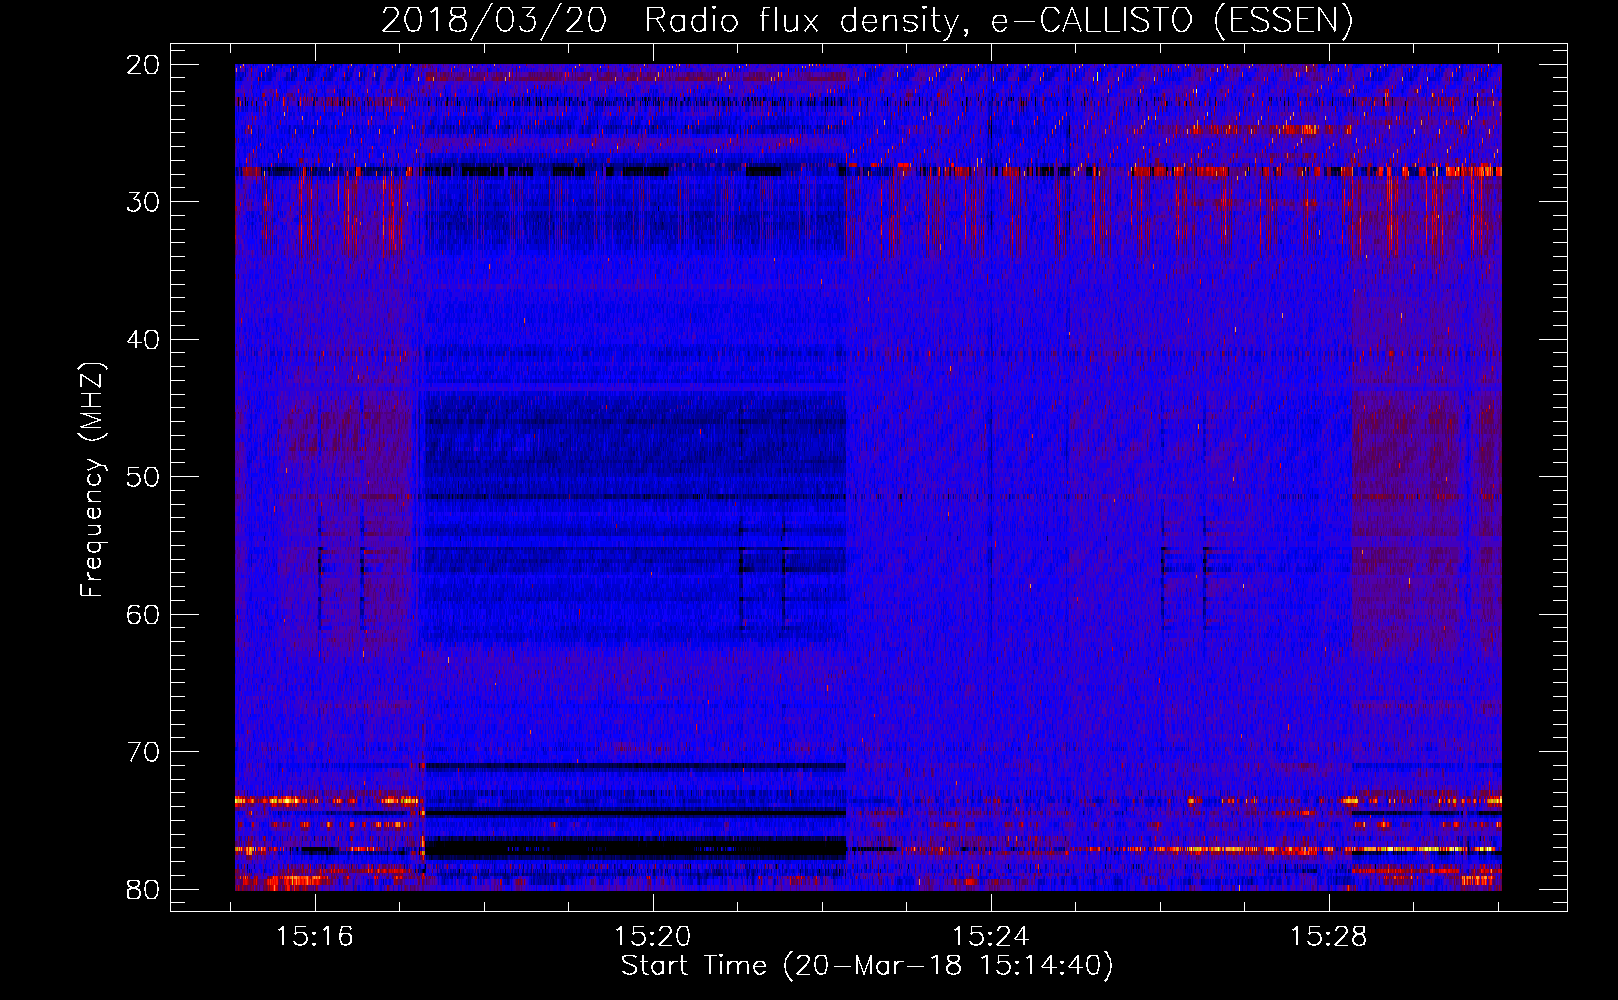
Task: Click the 15:28 time tick label
Action: click(1328, 937)
